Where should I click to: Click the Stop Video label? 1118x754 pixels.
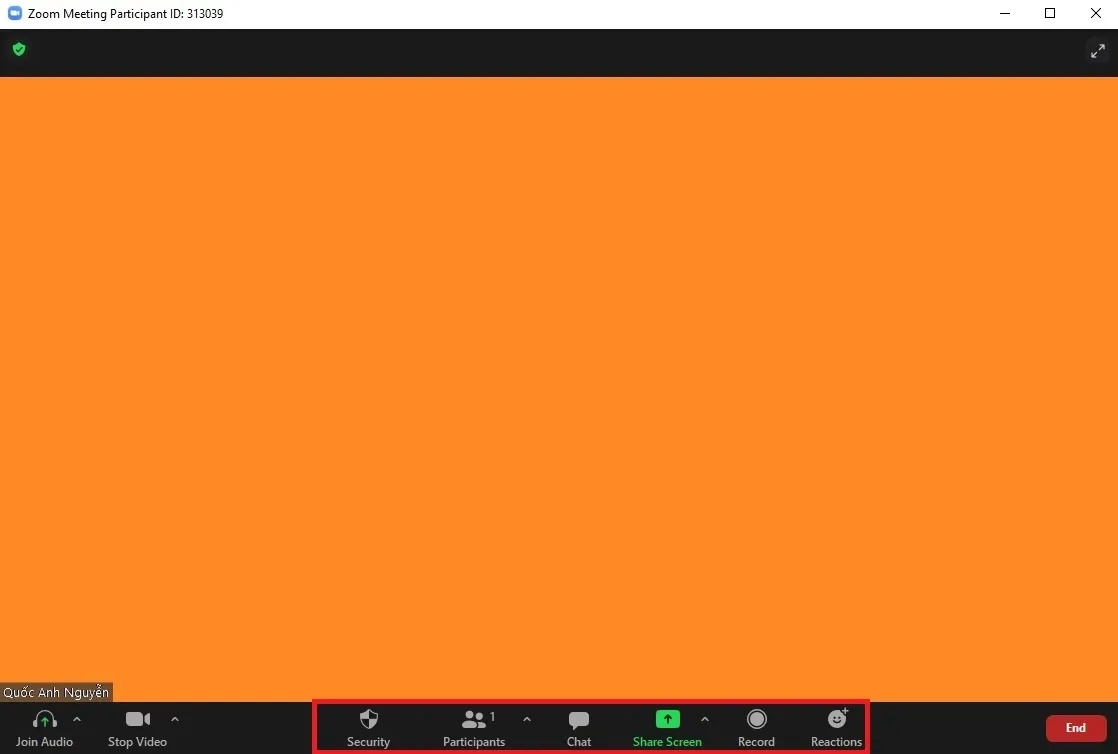tap(137, 742)
